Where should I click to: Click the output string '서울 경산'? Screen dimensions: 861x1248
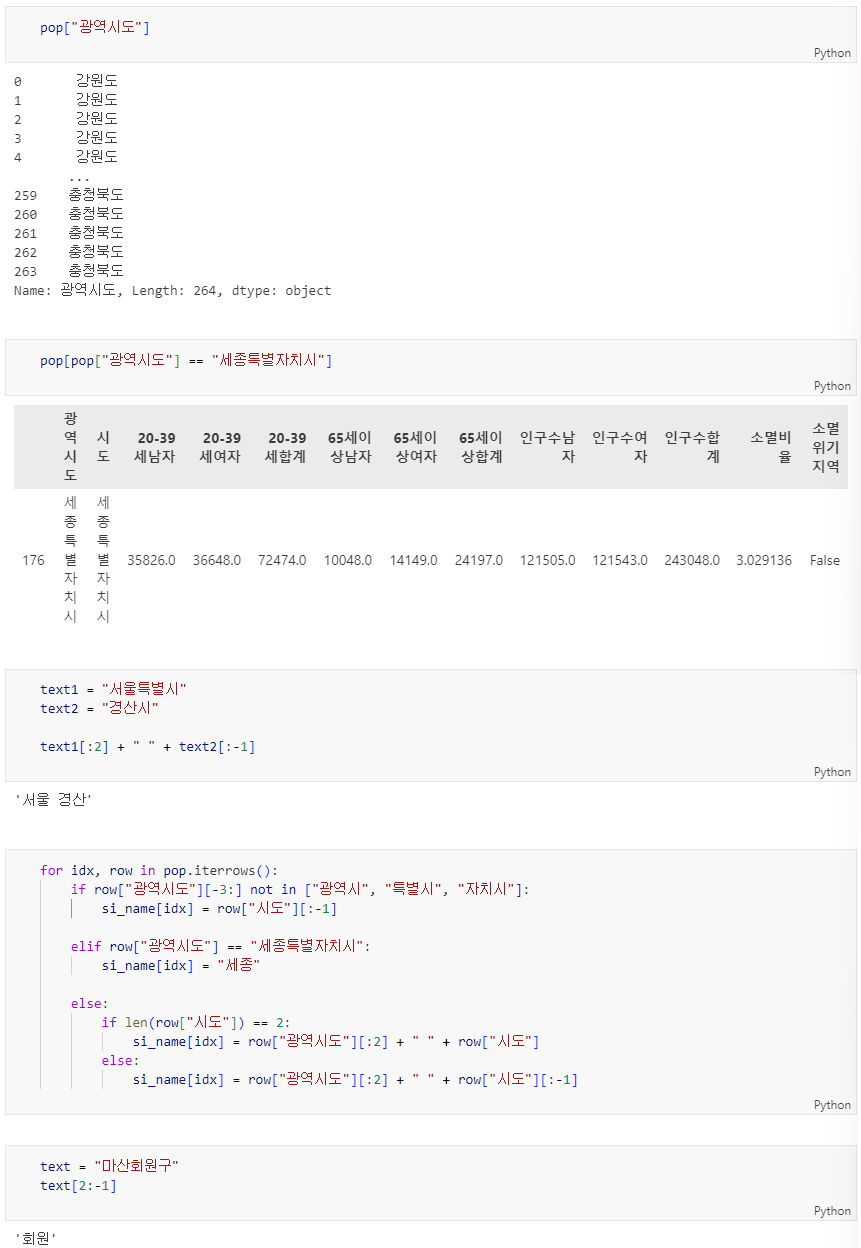coord(53,799)
